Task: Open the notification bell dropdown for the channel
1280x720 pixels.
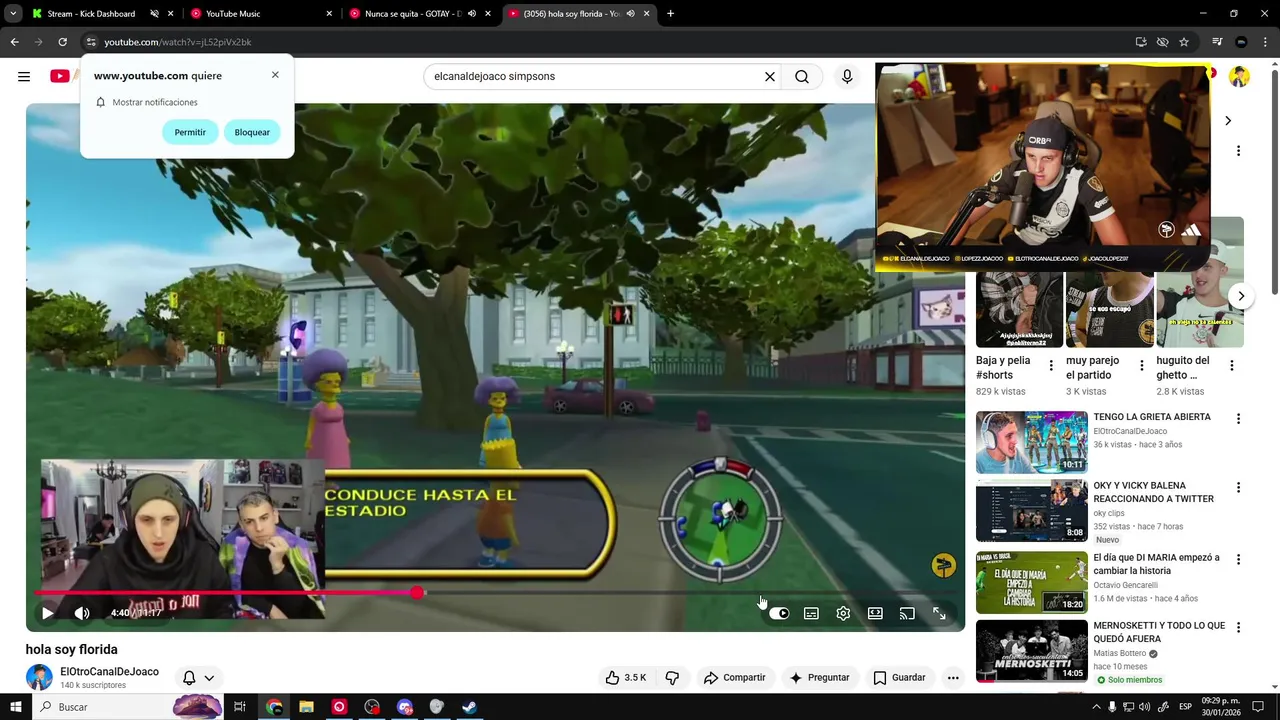Action: [x=198, y=677]
